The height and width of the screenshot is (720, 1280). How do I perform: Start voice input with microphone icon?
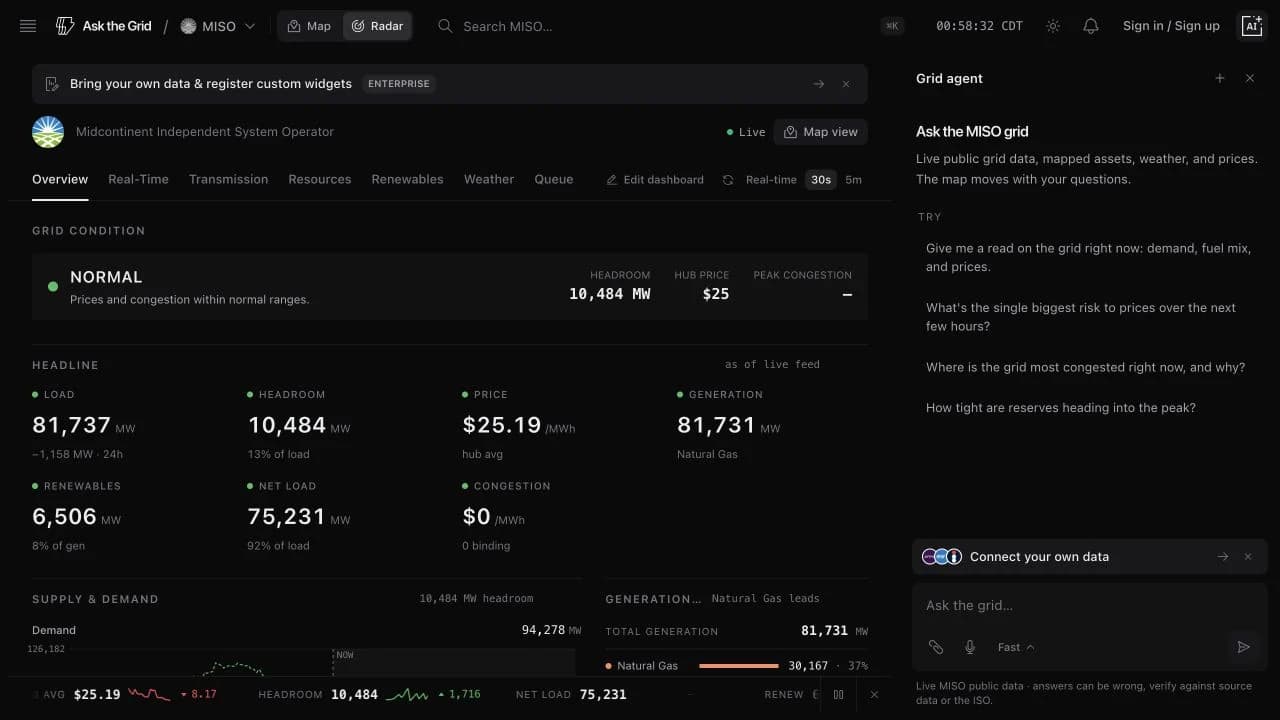[x=970, y=647]
